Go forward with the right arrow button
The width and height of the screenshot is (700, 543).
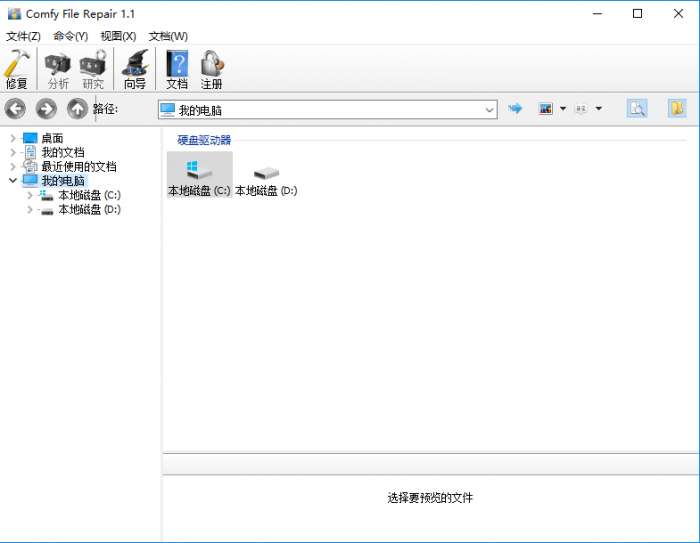tap(46, 109)
